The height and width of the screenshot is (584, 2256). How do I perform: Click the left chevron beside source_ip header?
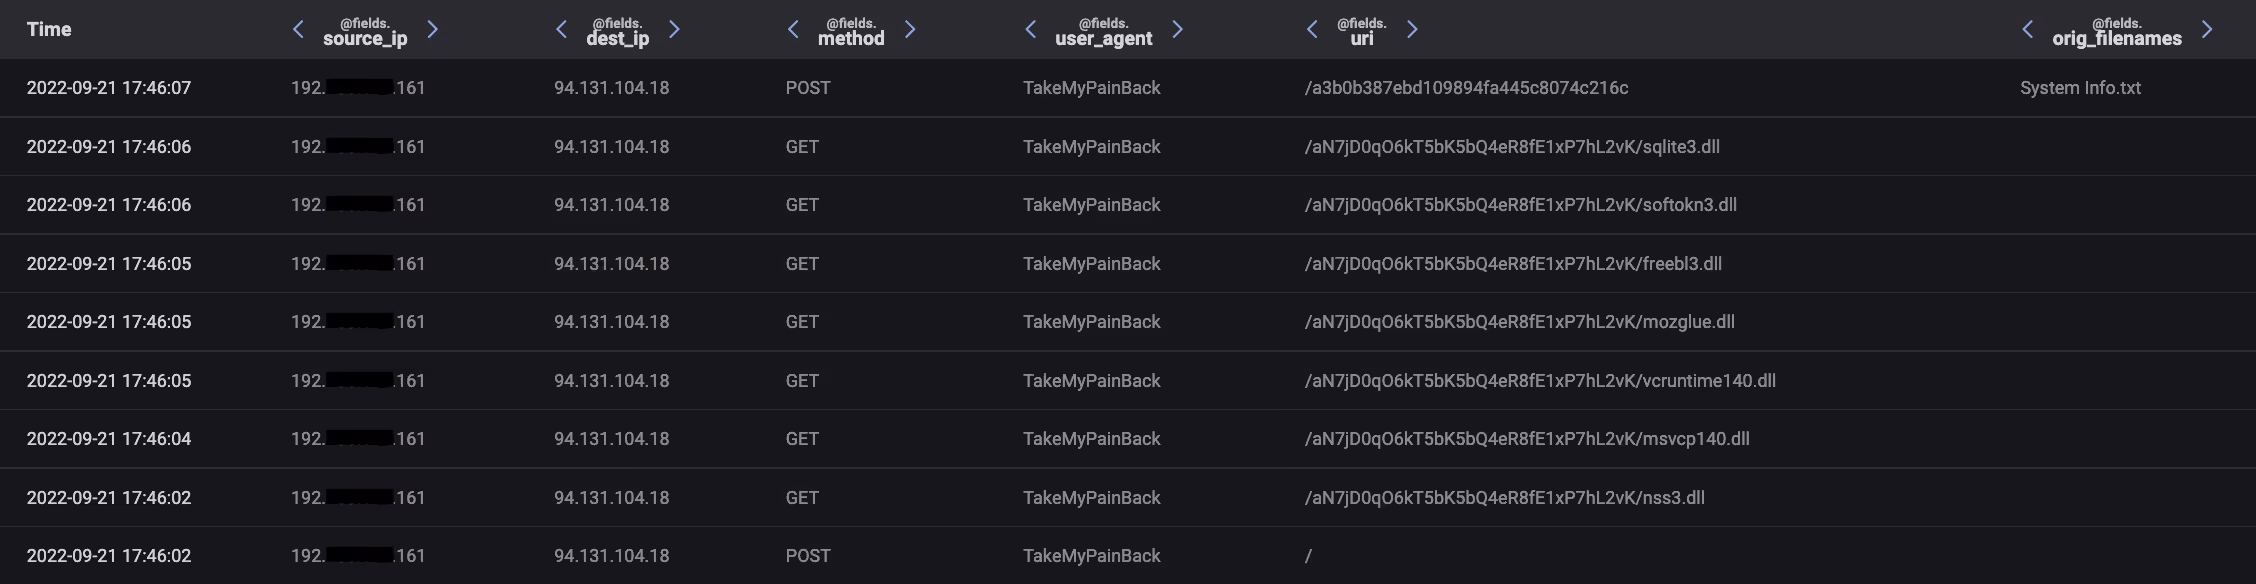click(297, 30)
